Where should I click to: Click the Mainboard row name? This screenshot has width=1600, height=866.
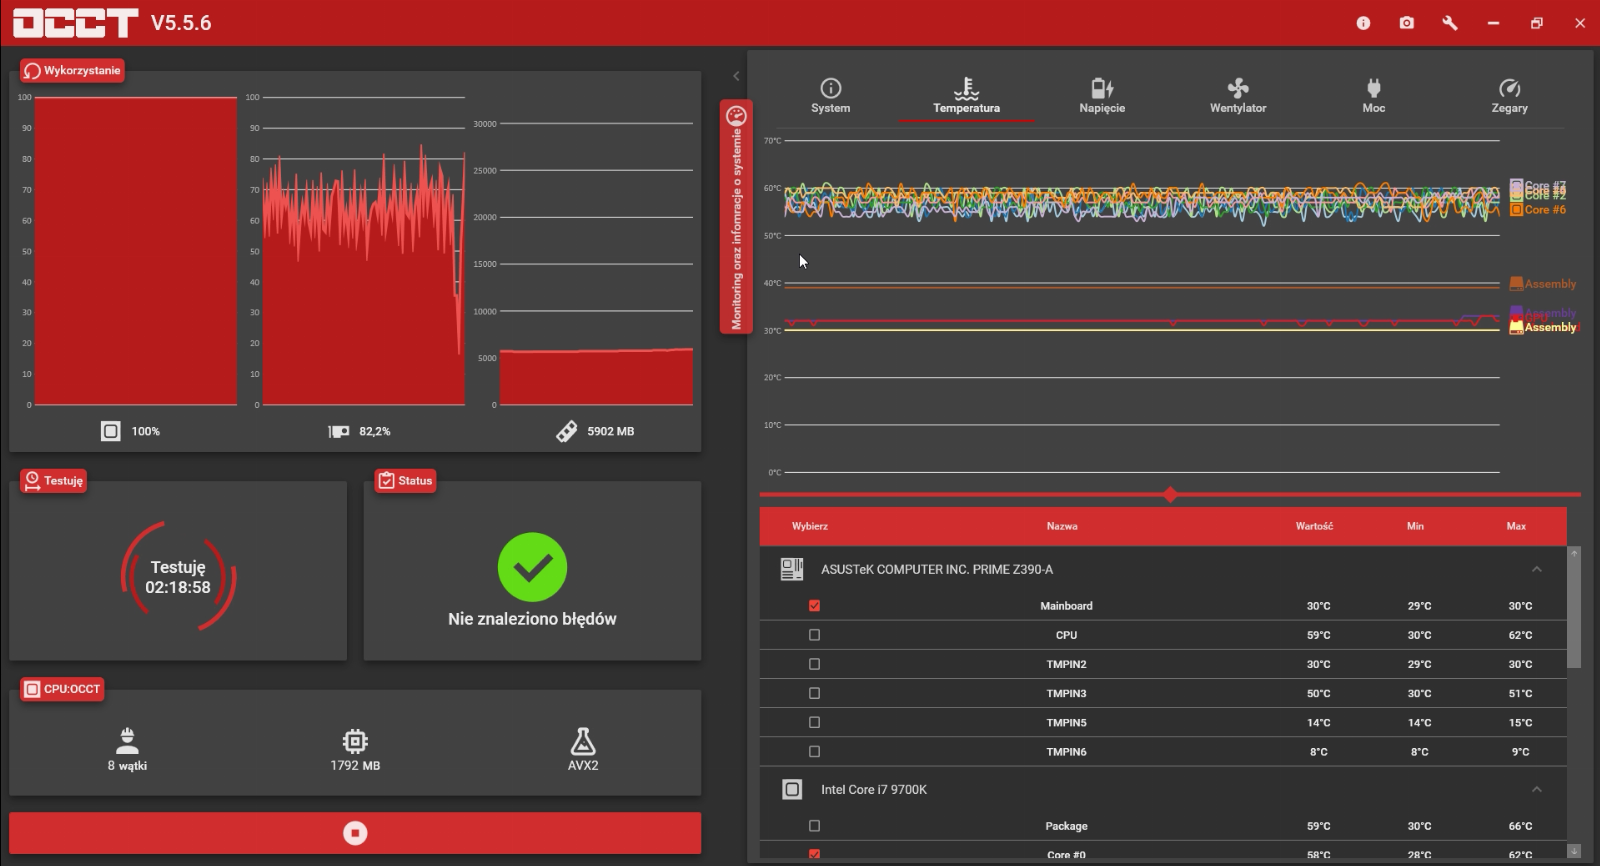(1066, 606)
